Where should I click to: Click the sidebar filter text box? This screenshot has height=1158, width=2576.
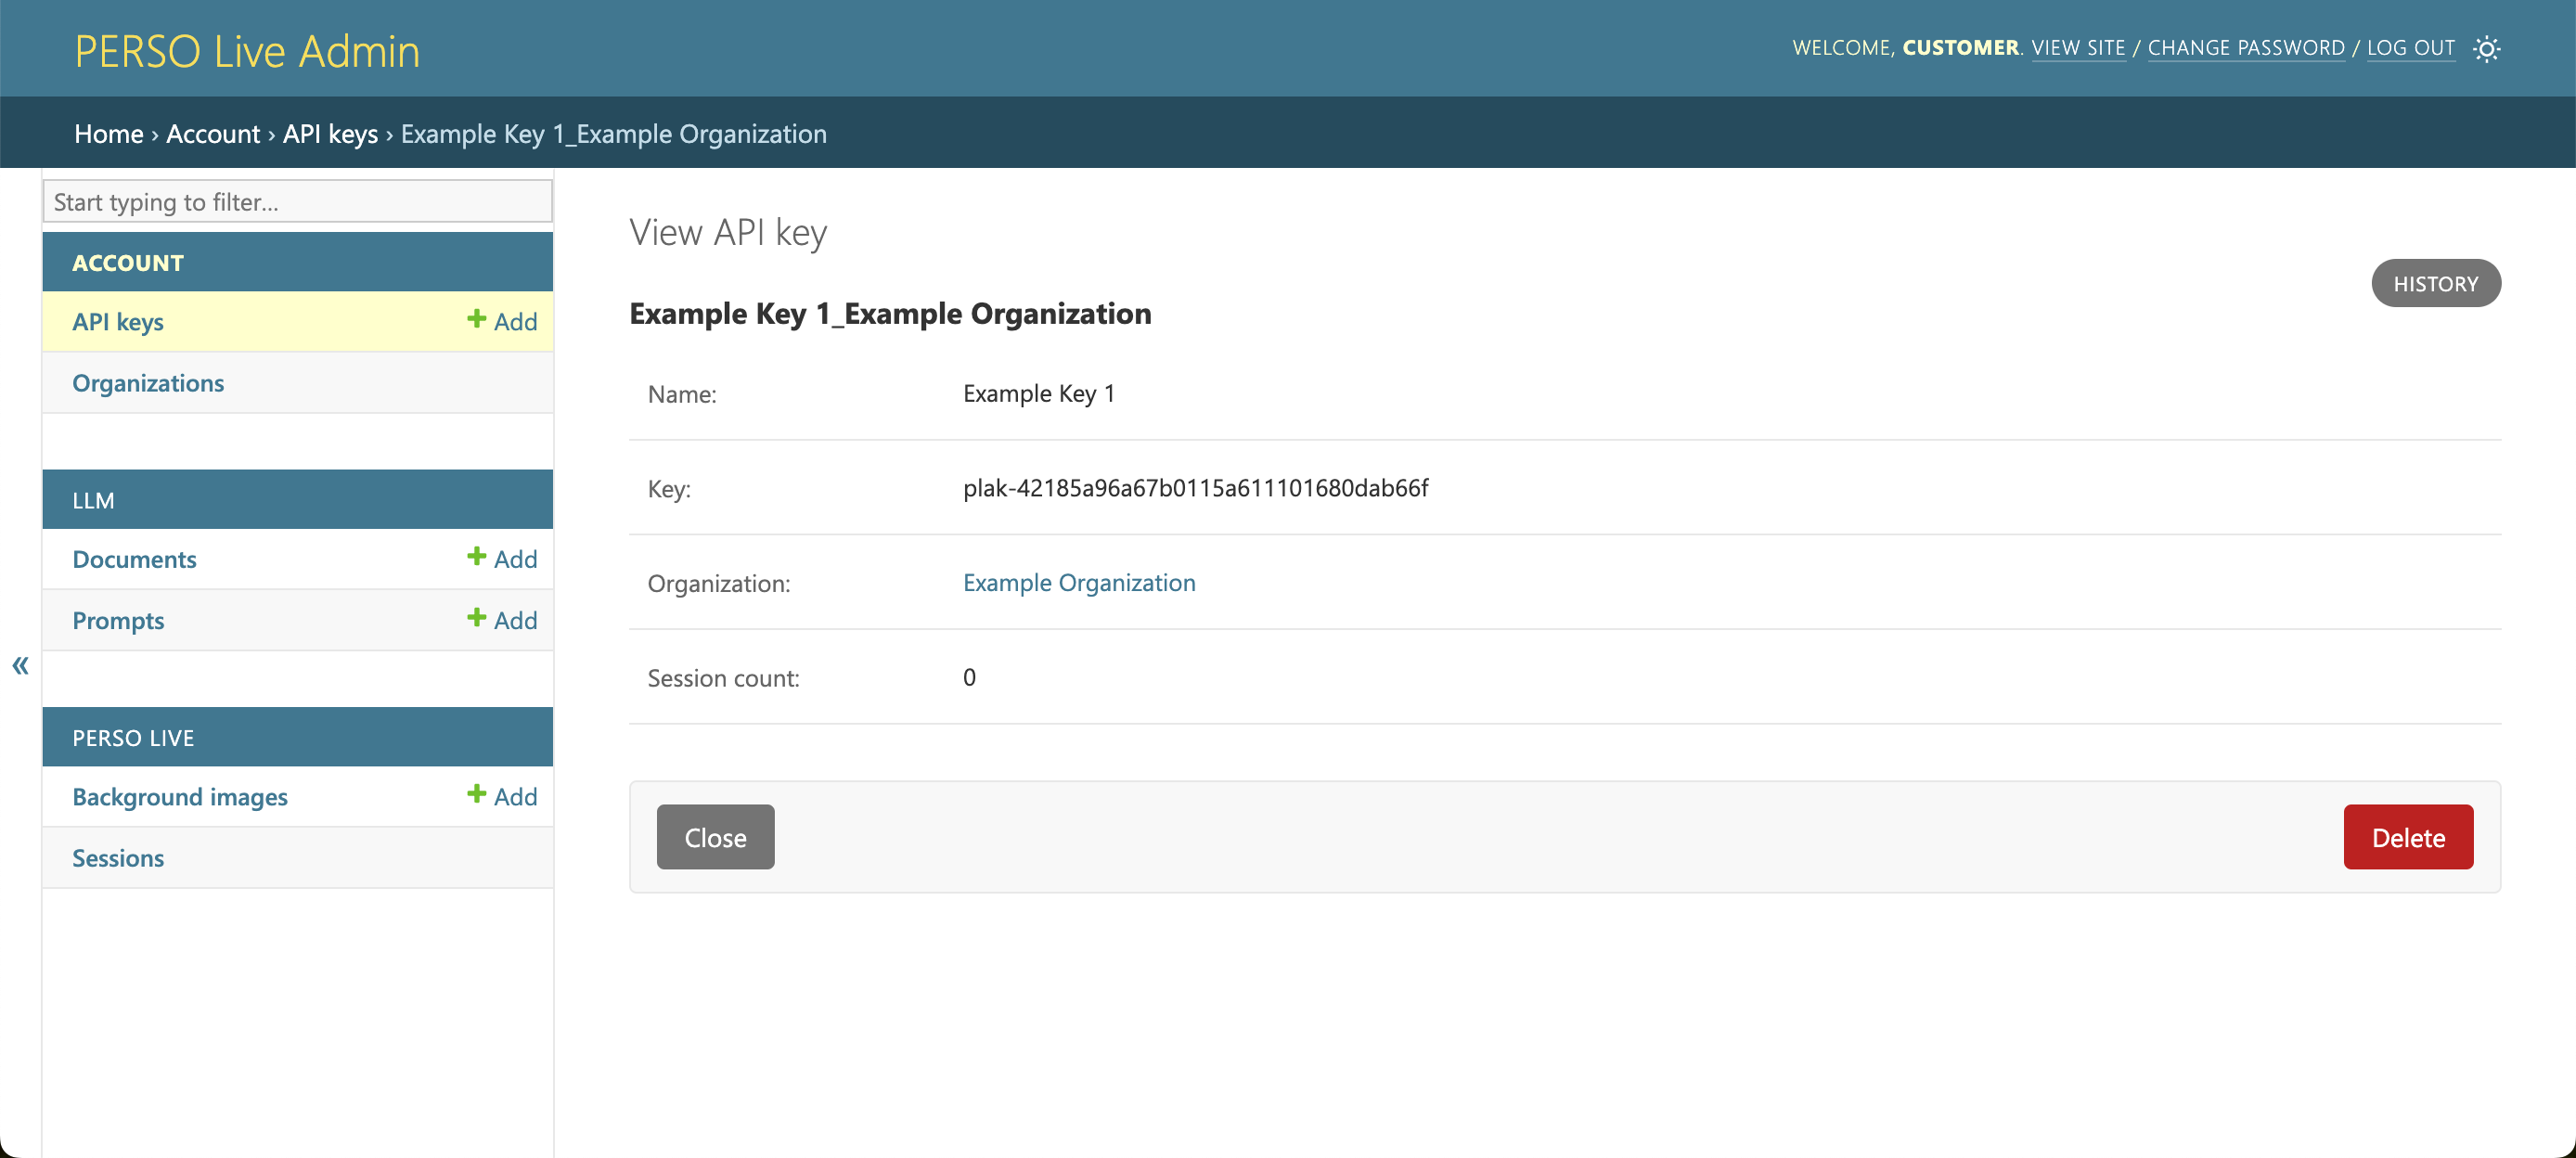tap(296, 201)
